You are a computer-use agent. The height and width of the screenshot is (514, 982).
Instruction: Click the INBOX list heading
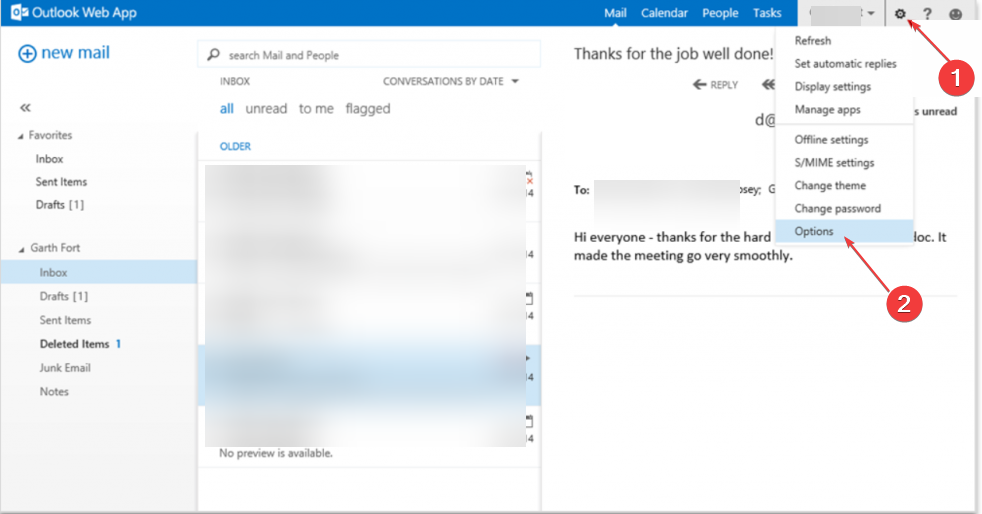pyautogui.click(x=235, y=81)
